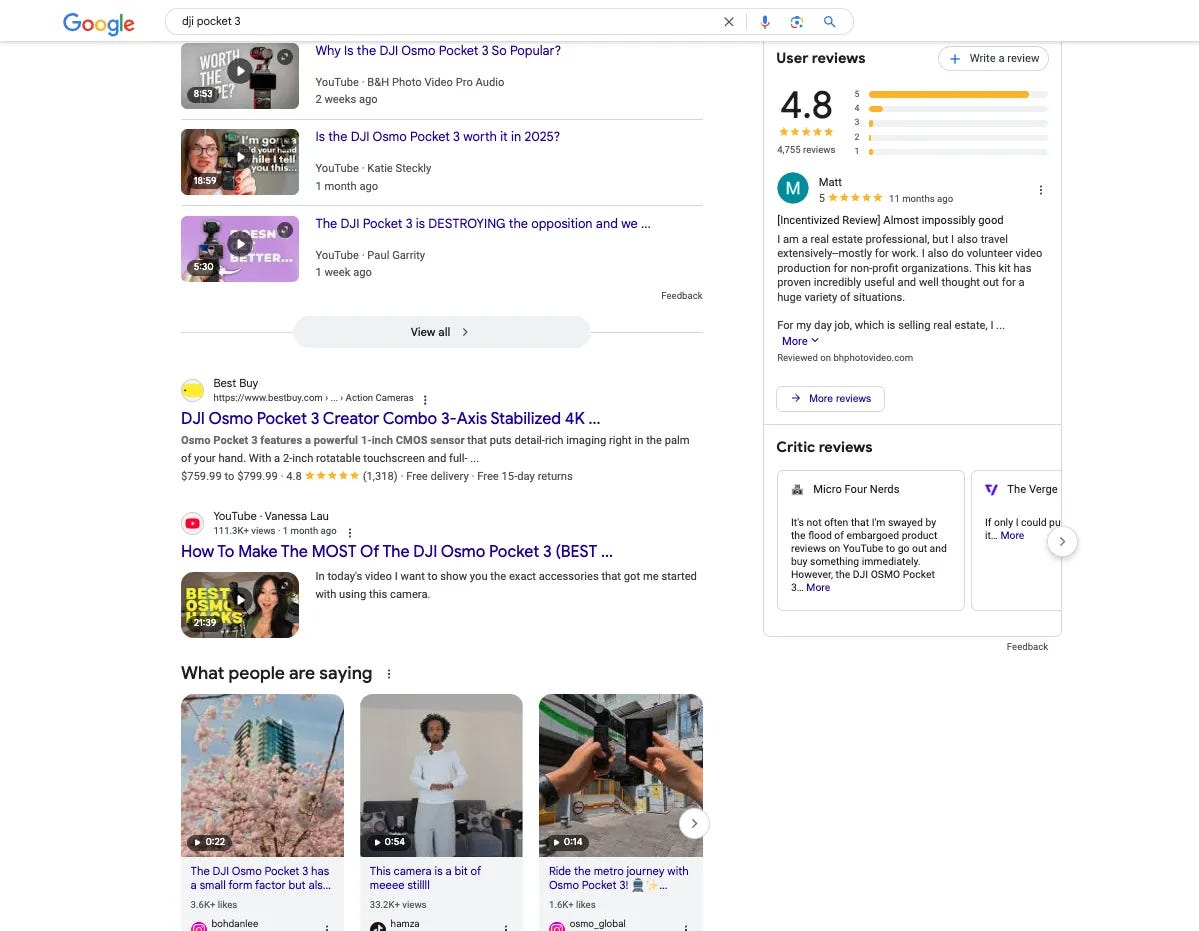Open 'The DJI Pocket 3 is DESTROYING the opposition' link
The height and width of the screenshot is (931, 1199).
tap(483, 223)
